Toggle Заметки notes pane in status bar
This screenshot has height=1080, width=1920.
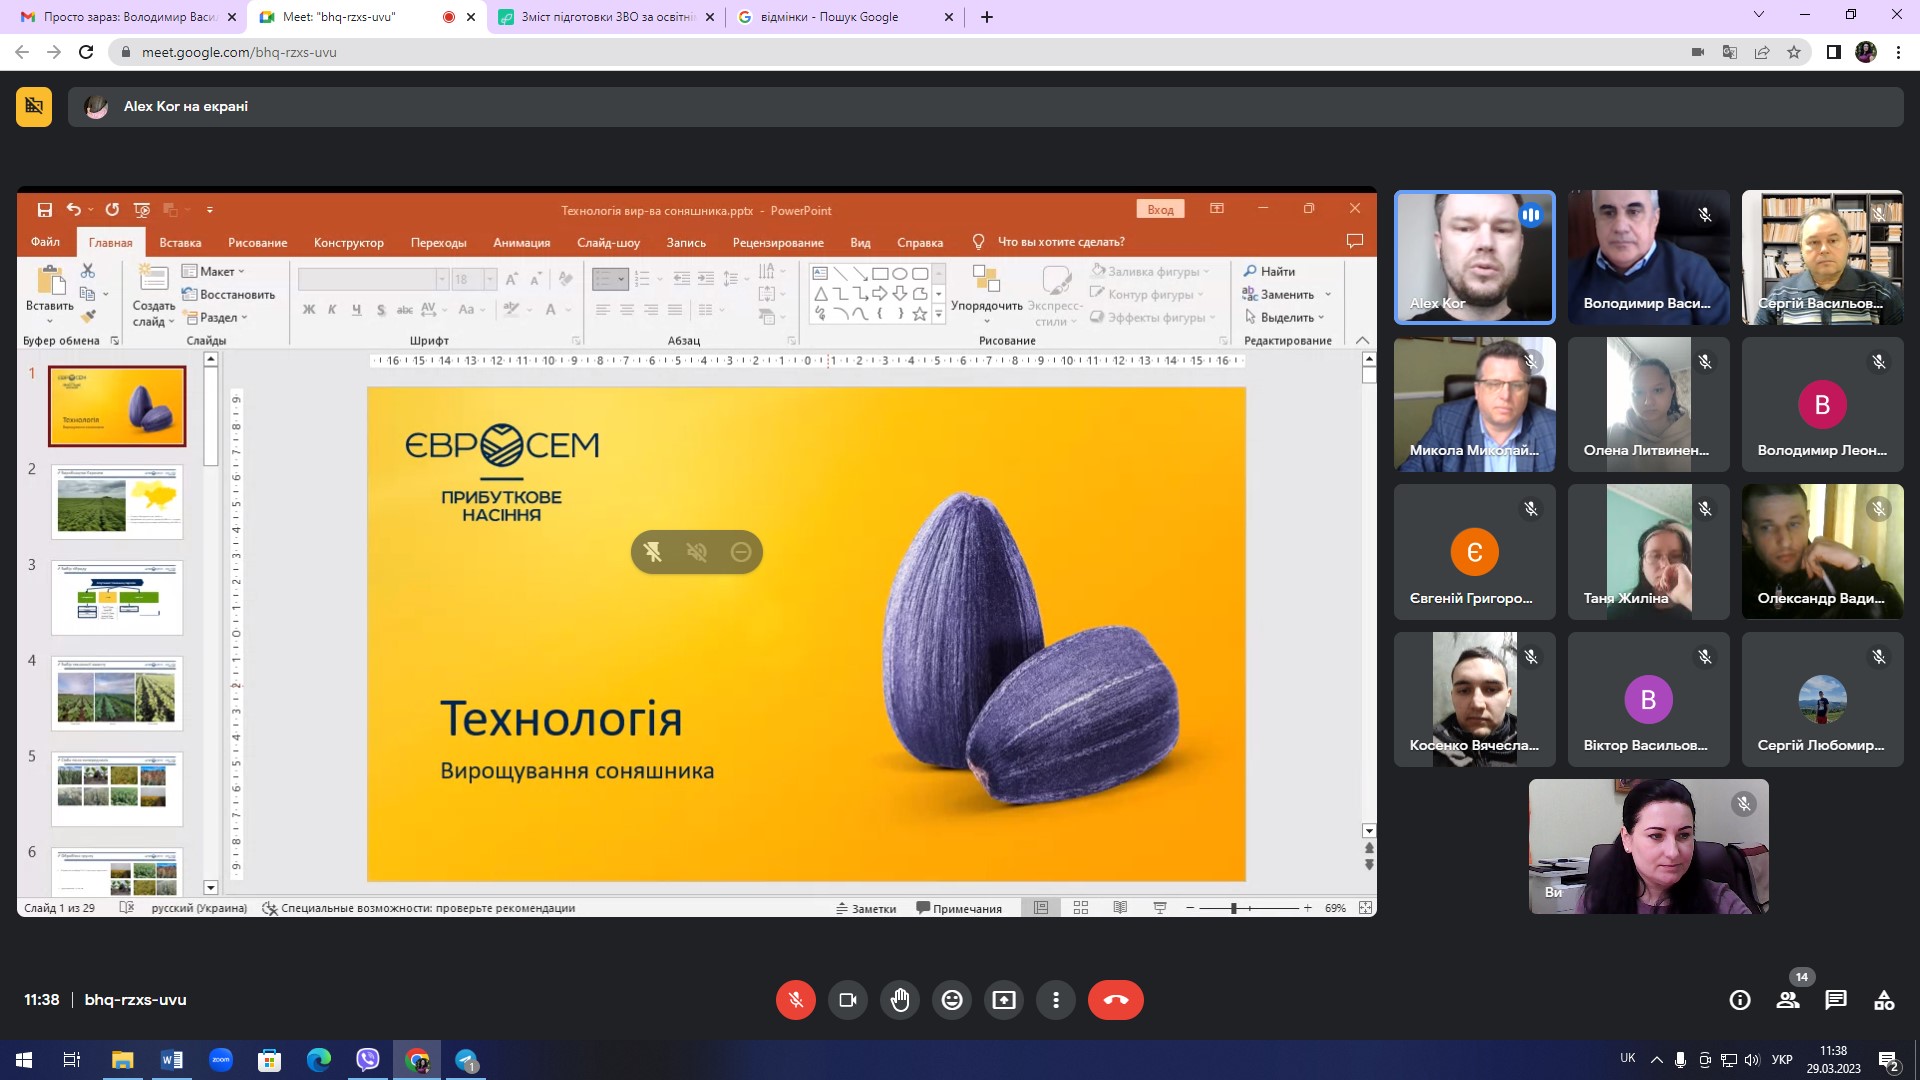coord(866,908)
